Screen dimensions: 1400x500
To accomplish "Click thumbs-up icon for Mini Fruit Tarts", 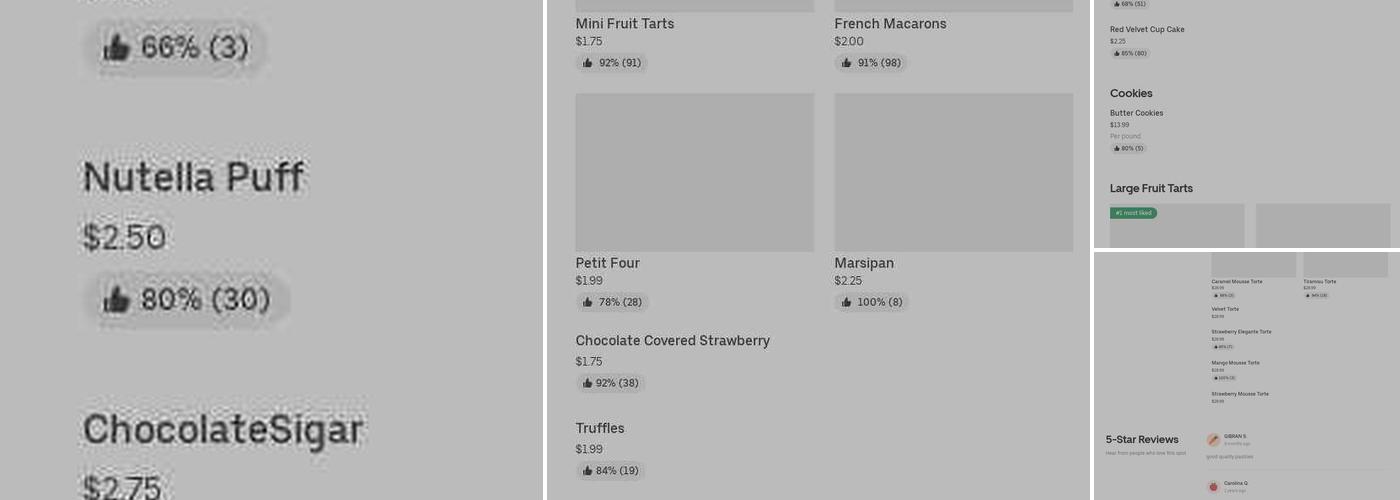I will point(587,63).
